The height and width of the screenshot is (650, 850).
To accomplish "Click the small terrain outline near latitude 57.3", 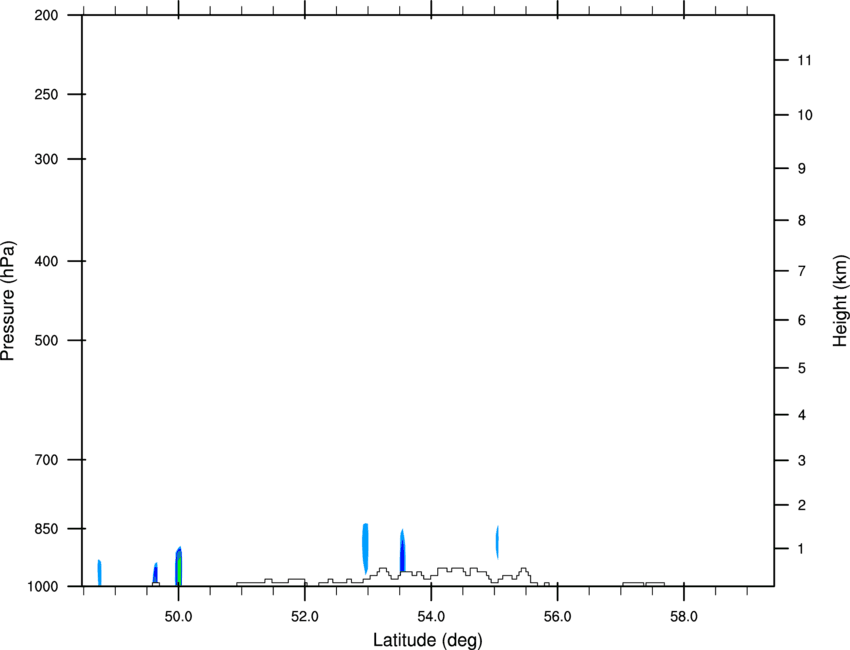I will [643, 584].
